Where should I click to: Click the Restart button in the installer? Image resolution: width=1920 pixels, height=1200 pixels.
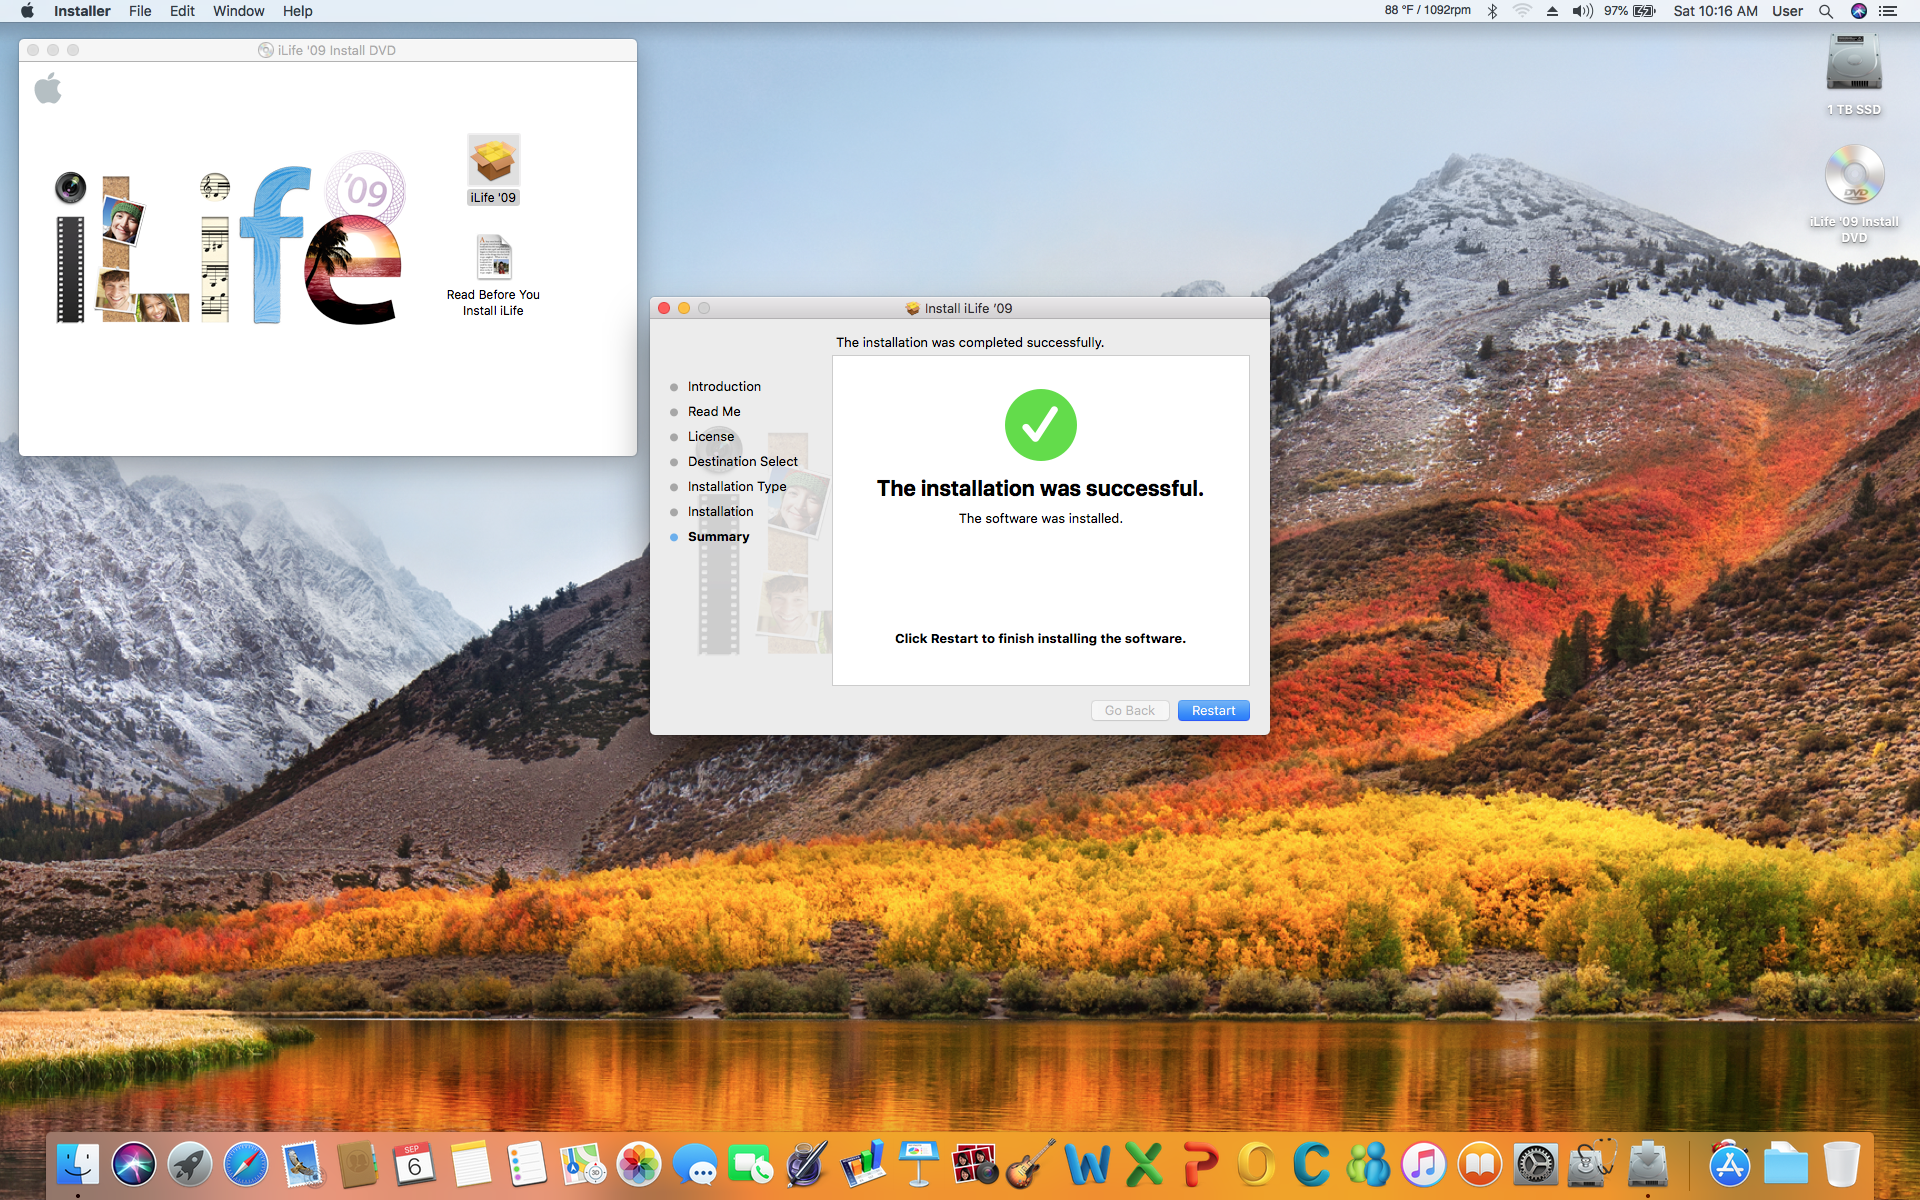coord(1213,710)
